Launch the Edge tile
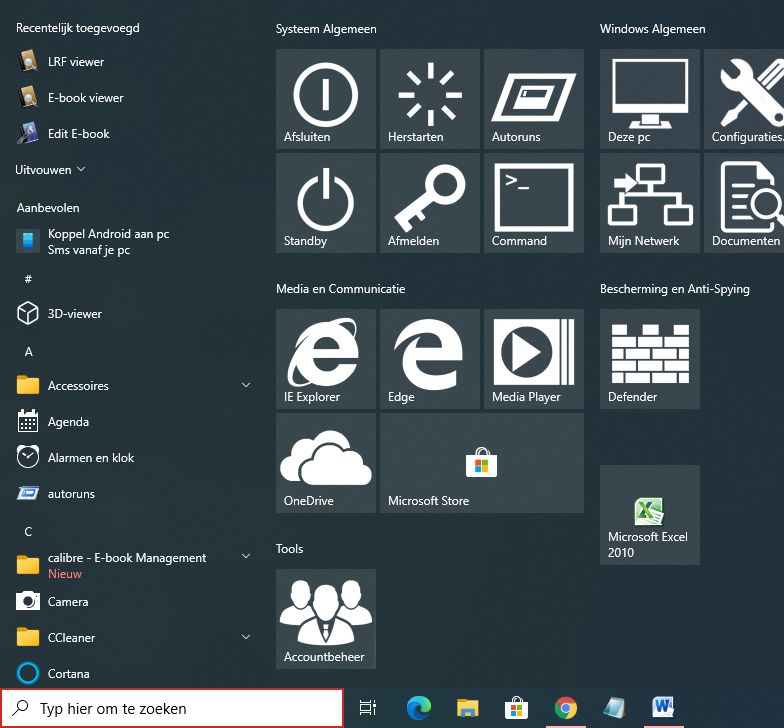The height and width of the screenshot is (728, 784). (430, 358)
